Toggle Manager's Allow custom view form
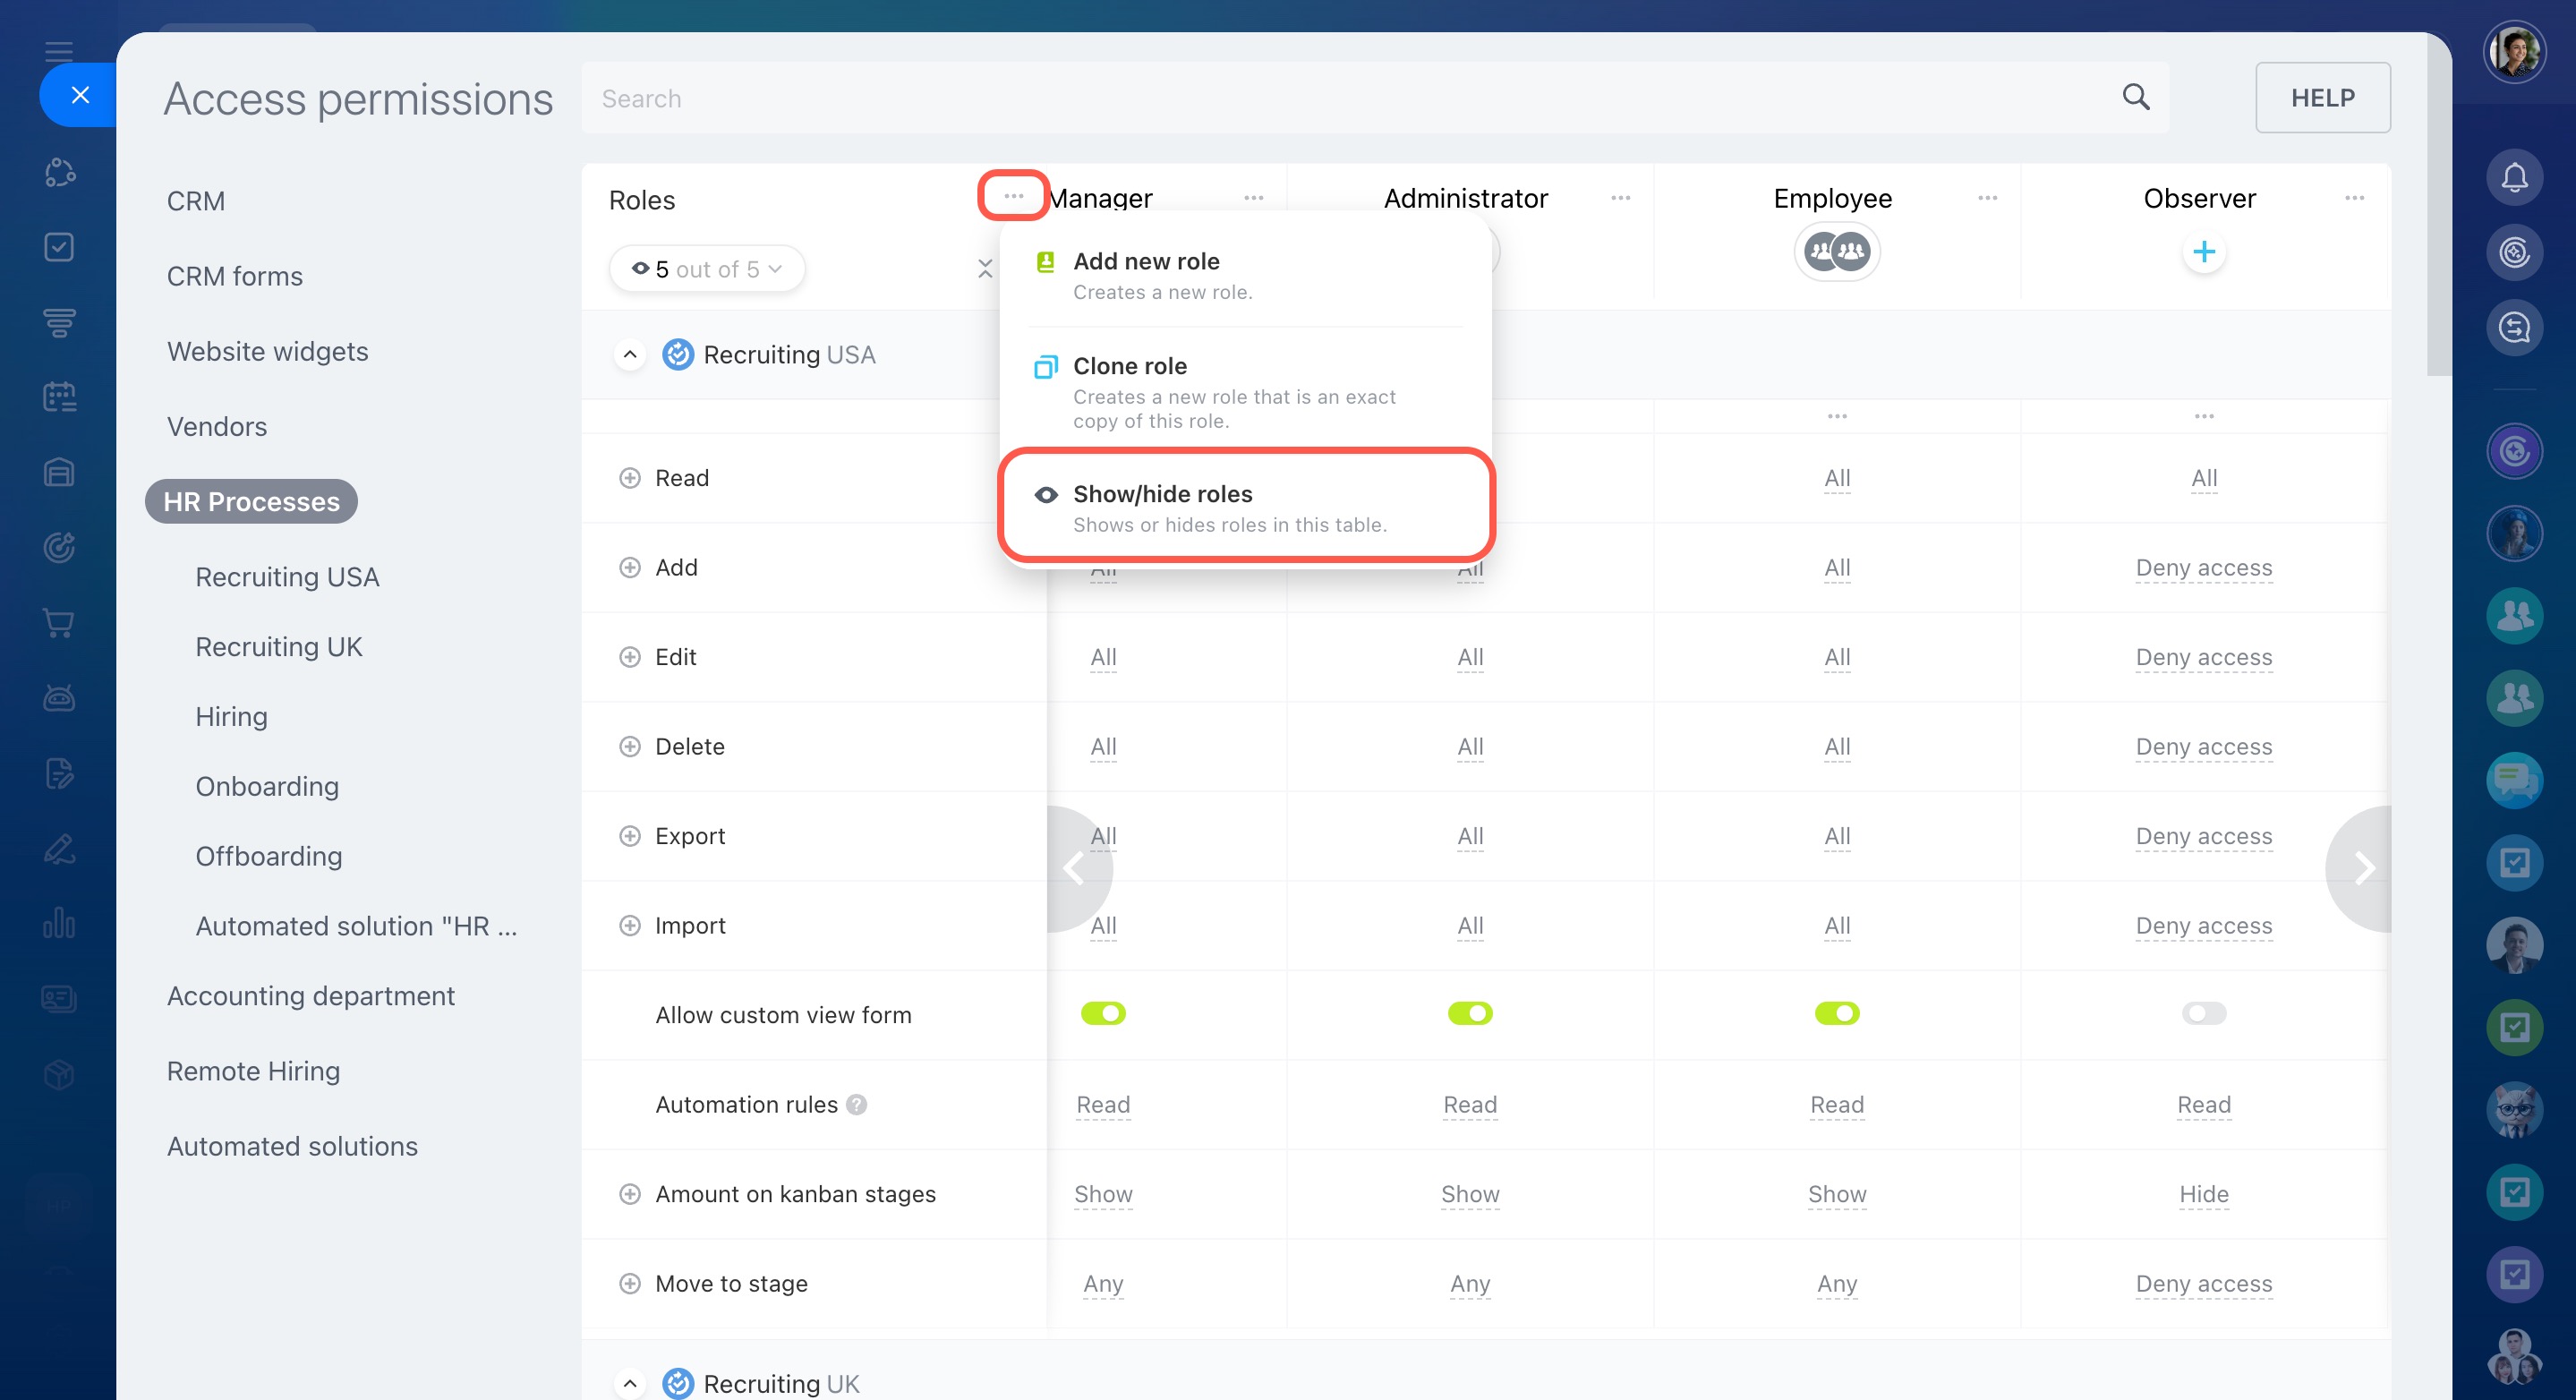The image size is (2576, 1400). click(1103, 1014)
